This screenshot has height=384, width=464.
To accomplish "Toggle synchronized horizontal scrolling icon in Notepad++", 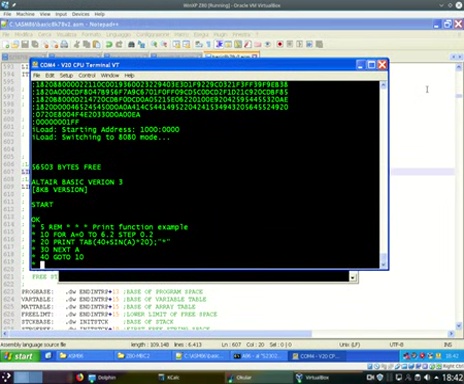I will point(186,44).
